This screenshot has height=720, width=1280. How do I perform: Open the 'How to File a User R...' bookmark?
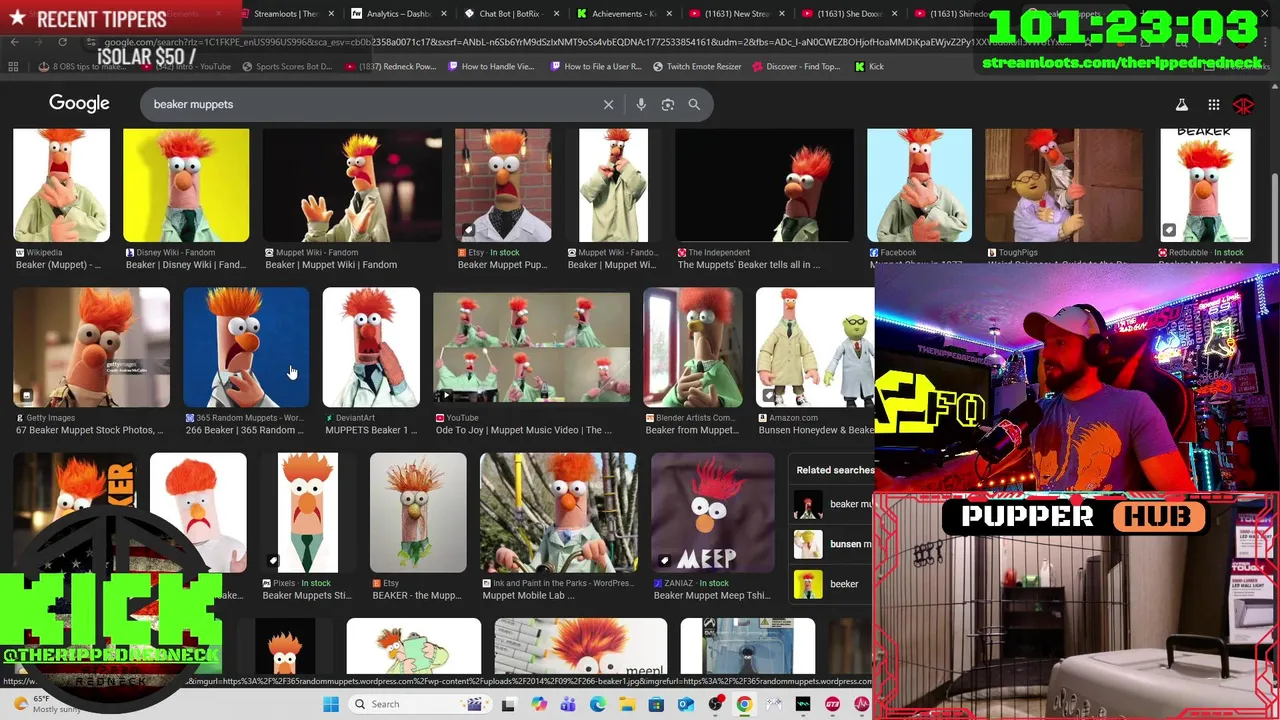pyautogui.click(x=596, y=66)
